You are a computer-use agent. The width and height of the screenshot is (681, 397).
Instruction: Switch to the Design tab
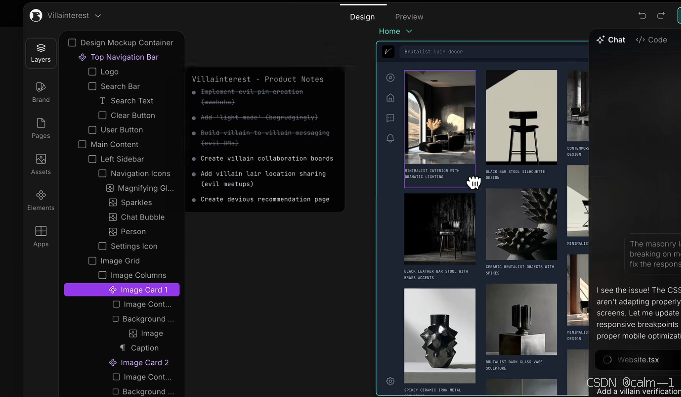click(362, 17)
